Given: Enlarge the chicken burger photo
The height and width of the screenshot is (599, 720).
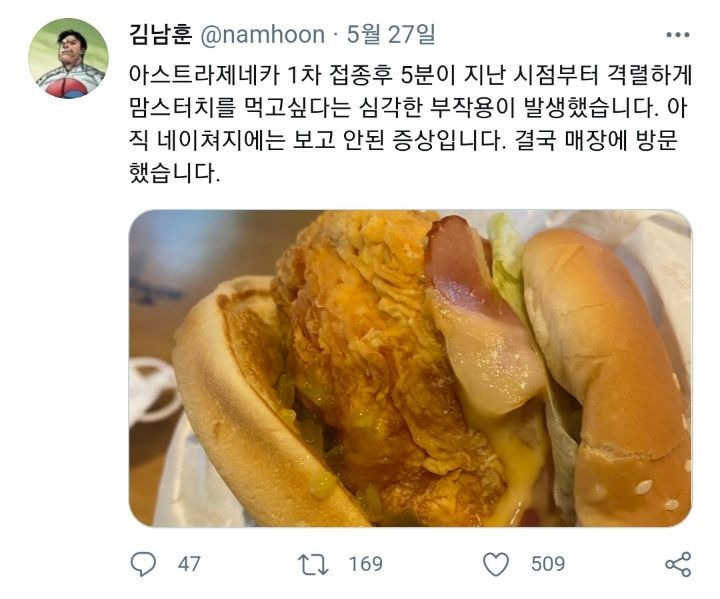Looking at the screenshot, I should (x=410, y=368).
